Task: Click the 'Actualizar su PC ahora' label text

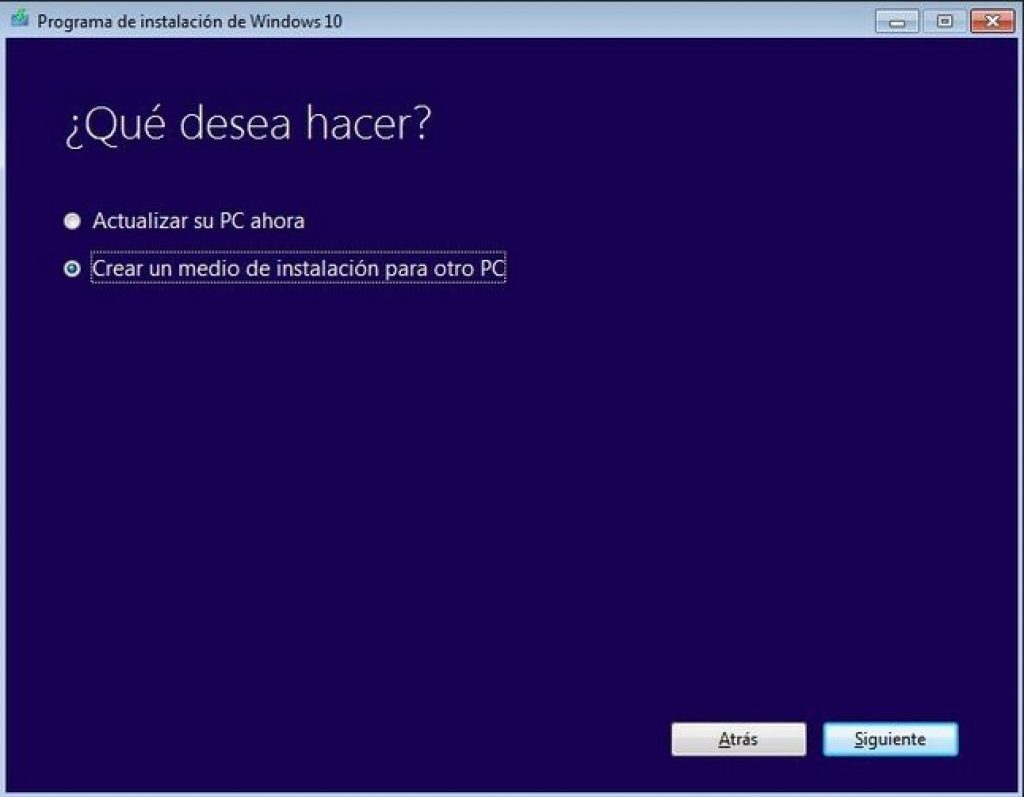Action: click(199, 221)
